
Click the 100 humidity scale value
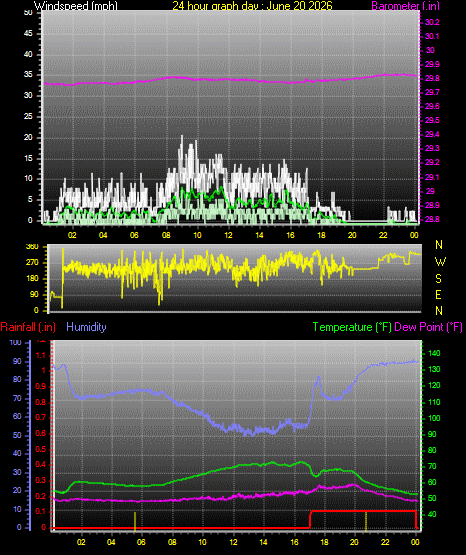16,342
